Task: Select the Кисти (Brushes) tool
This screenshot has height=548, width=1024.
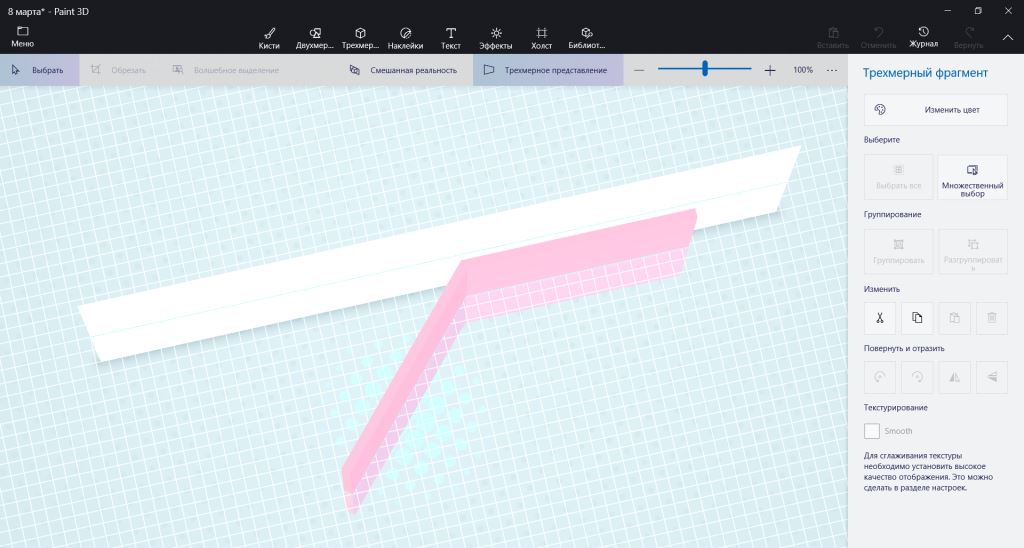Action: [268, 38]
